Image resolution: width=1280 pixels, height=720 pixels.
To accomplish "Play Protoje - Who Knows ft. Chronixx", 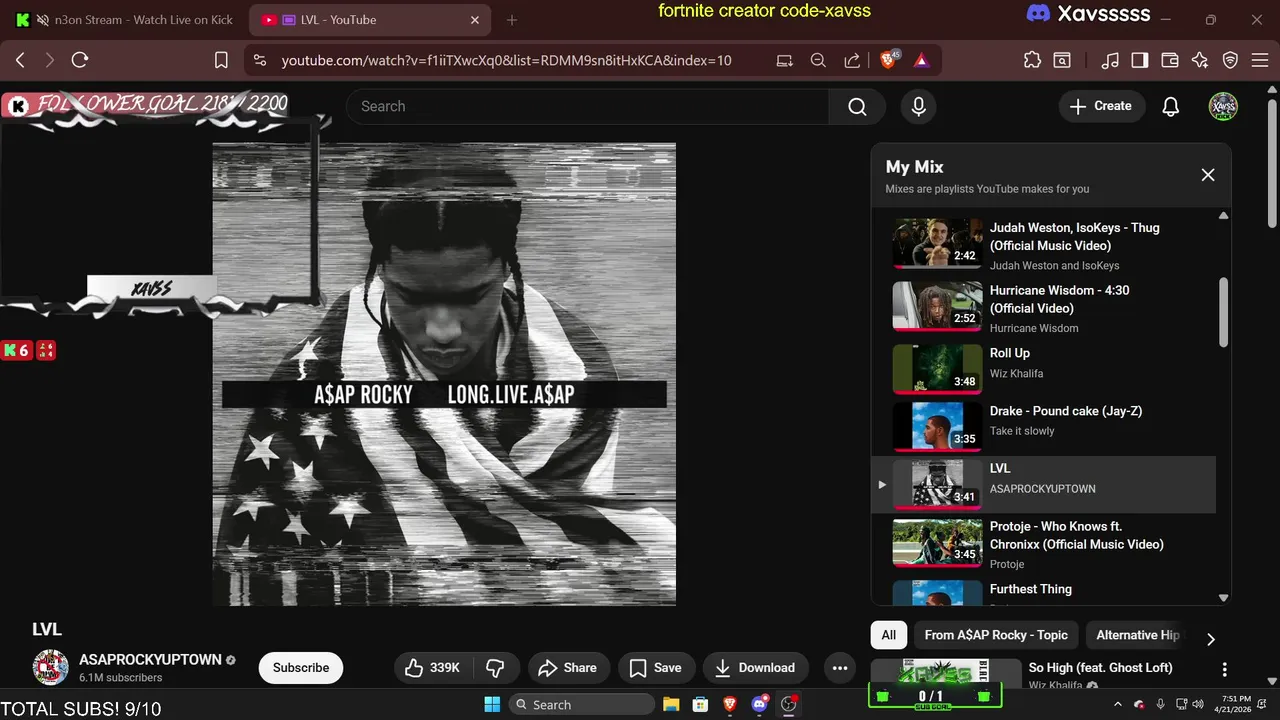I will click(1043, 543).
